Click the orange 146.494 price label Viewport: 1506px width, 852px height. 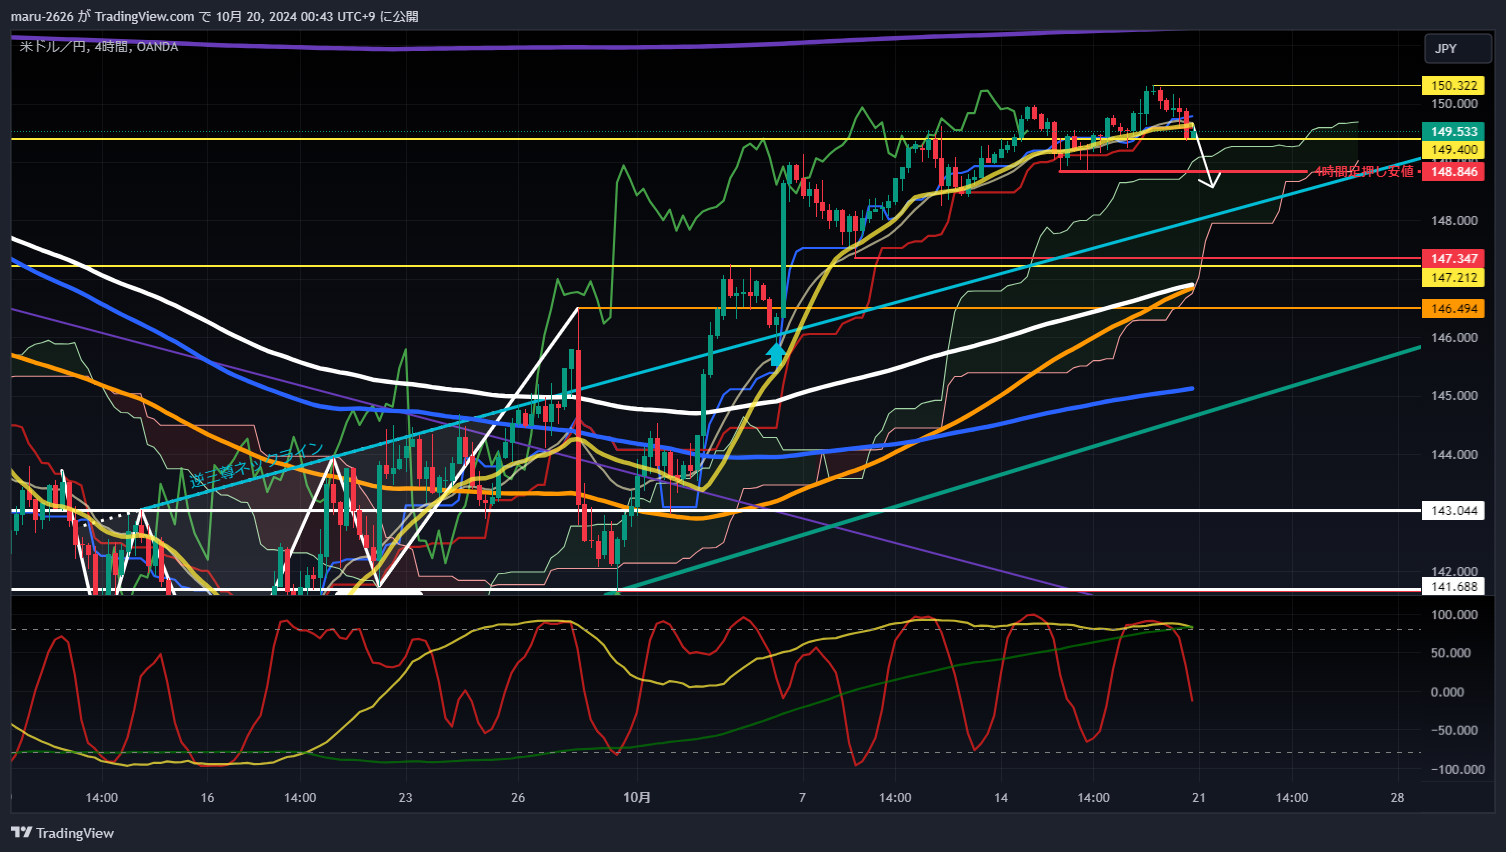click(x=1454, y=309)
